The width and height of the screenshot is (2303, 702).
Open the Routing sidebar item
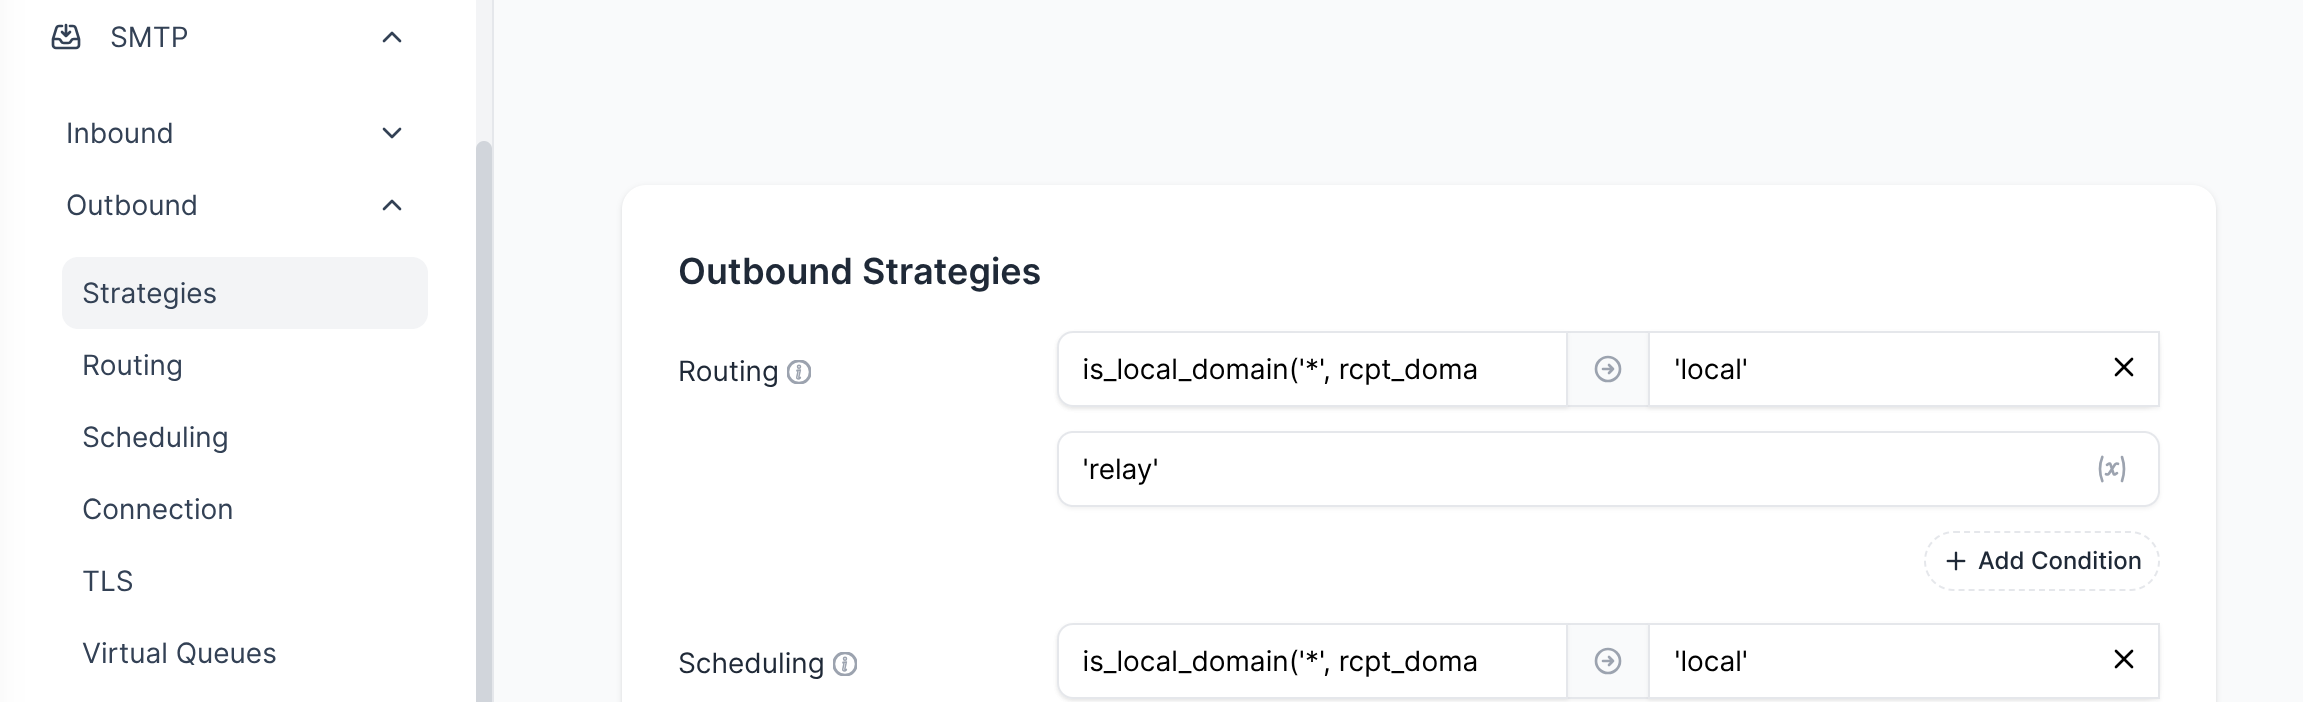[132, 365]
